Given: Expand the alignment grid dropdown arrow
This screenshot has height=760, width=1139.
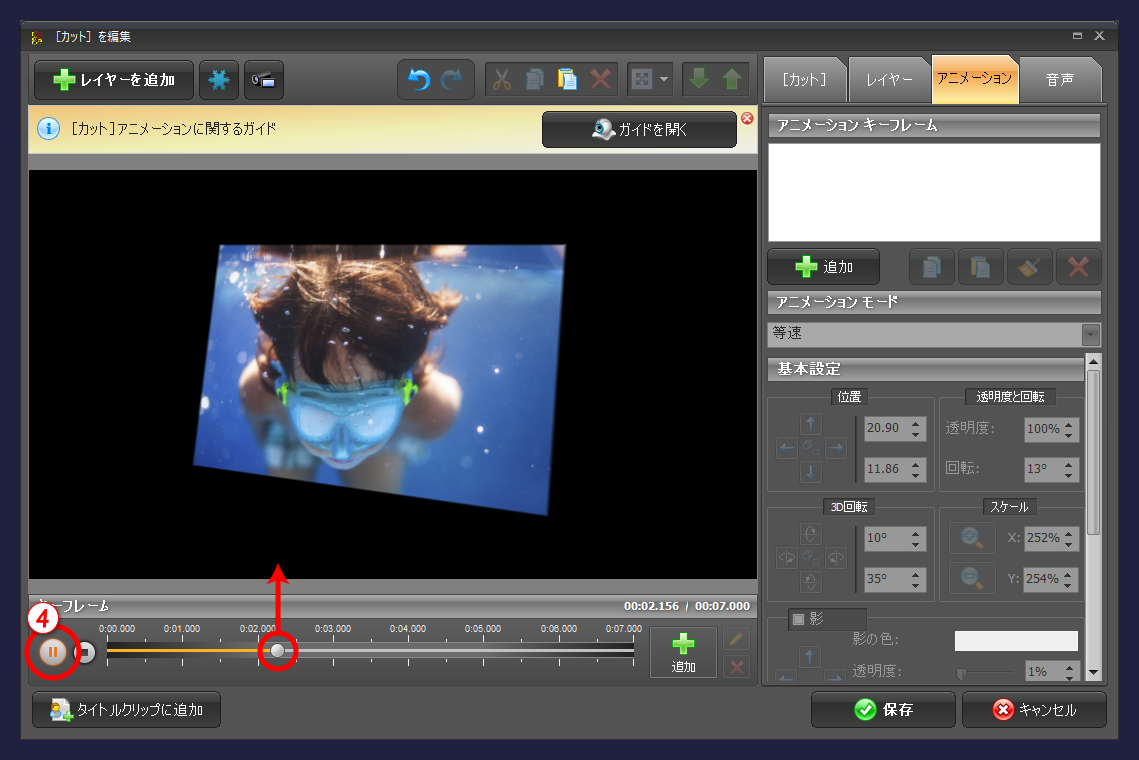Looking at the screenshot, I should [x=664, y=80].
